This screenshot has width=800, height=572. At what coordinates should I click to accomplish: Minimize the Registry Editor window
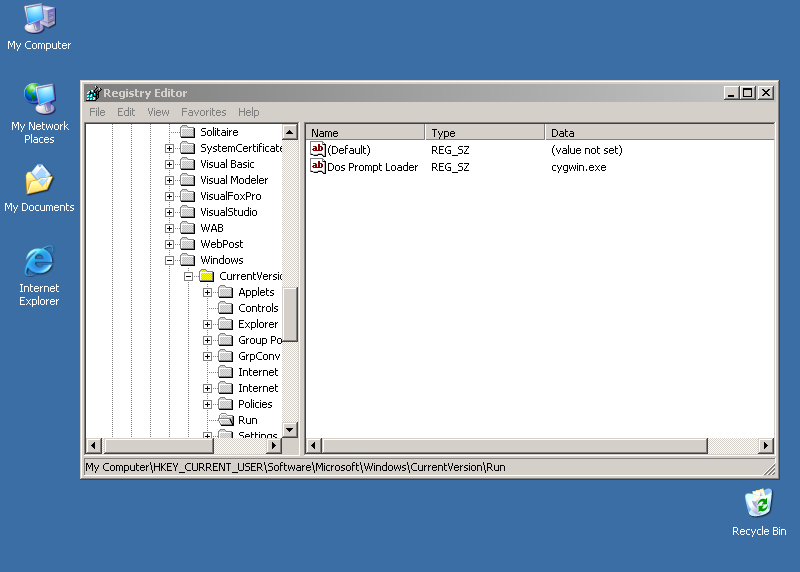pos(731,93)
